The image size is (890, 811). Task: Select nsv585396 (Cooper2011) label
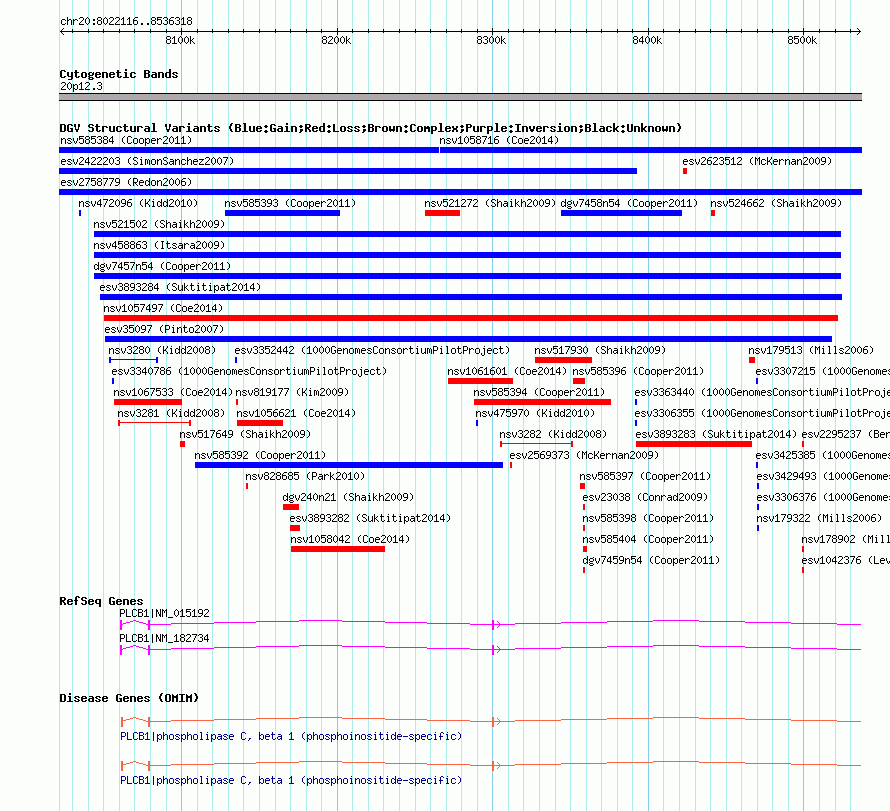pyautogui.click(x=638, y=371)
